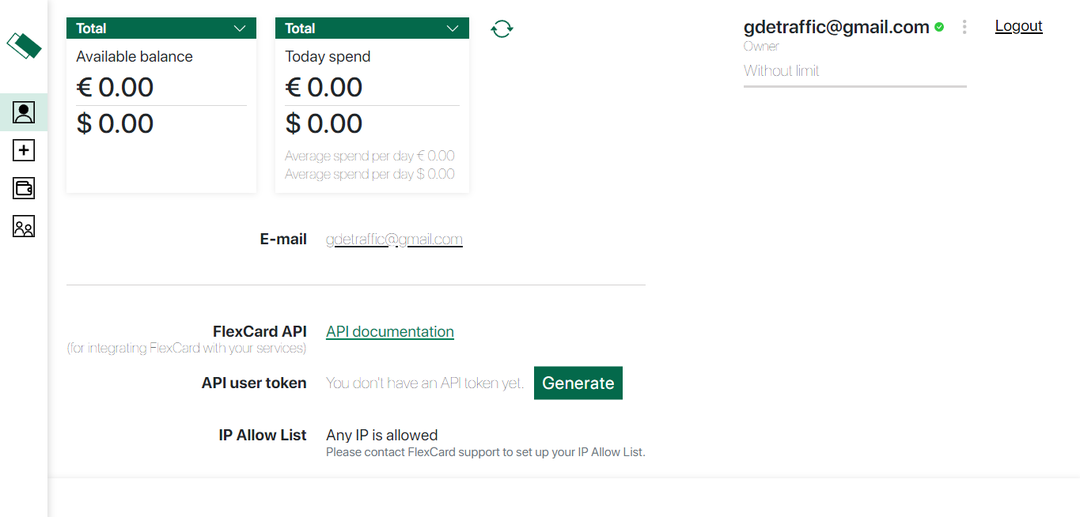This screenshot has height=517, width=1080.
Task: Click the FlexCard logo icon
Action: 24,45
